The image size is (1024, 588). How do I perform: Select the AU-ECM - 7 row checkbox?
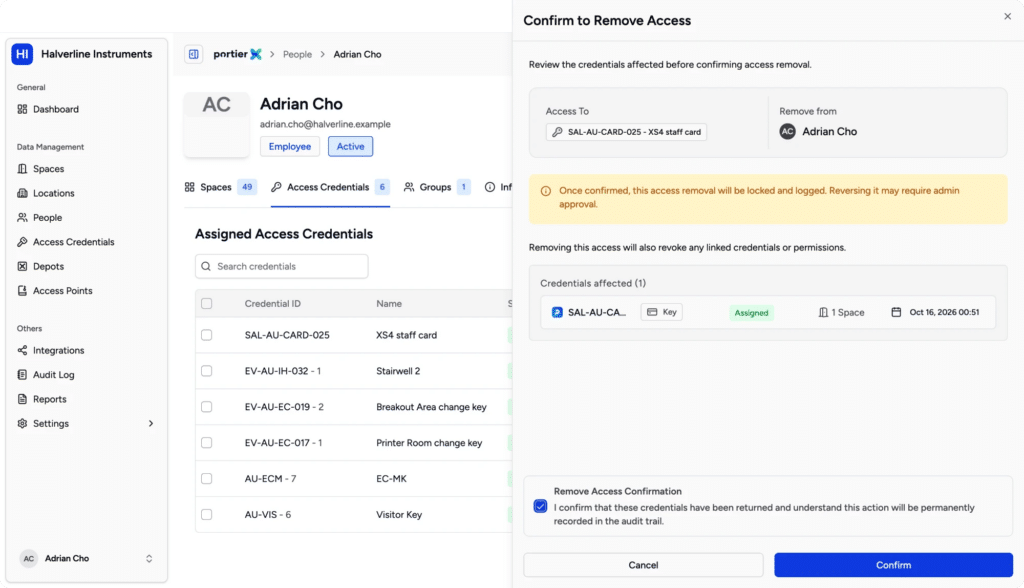pyautogui.click(x=206, y=479)
